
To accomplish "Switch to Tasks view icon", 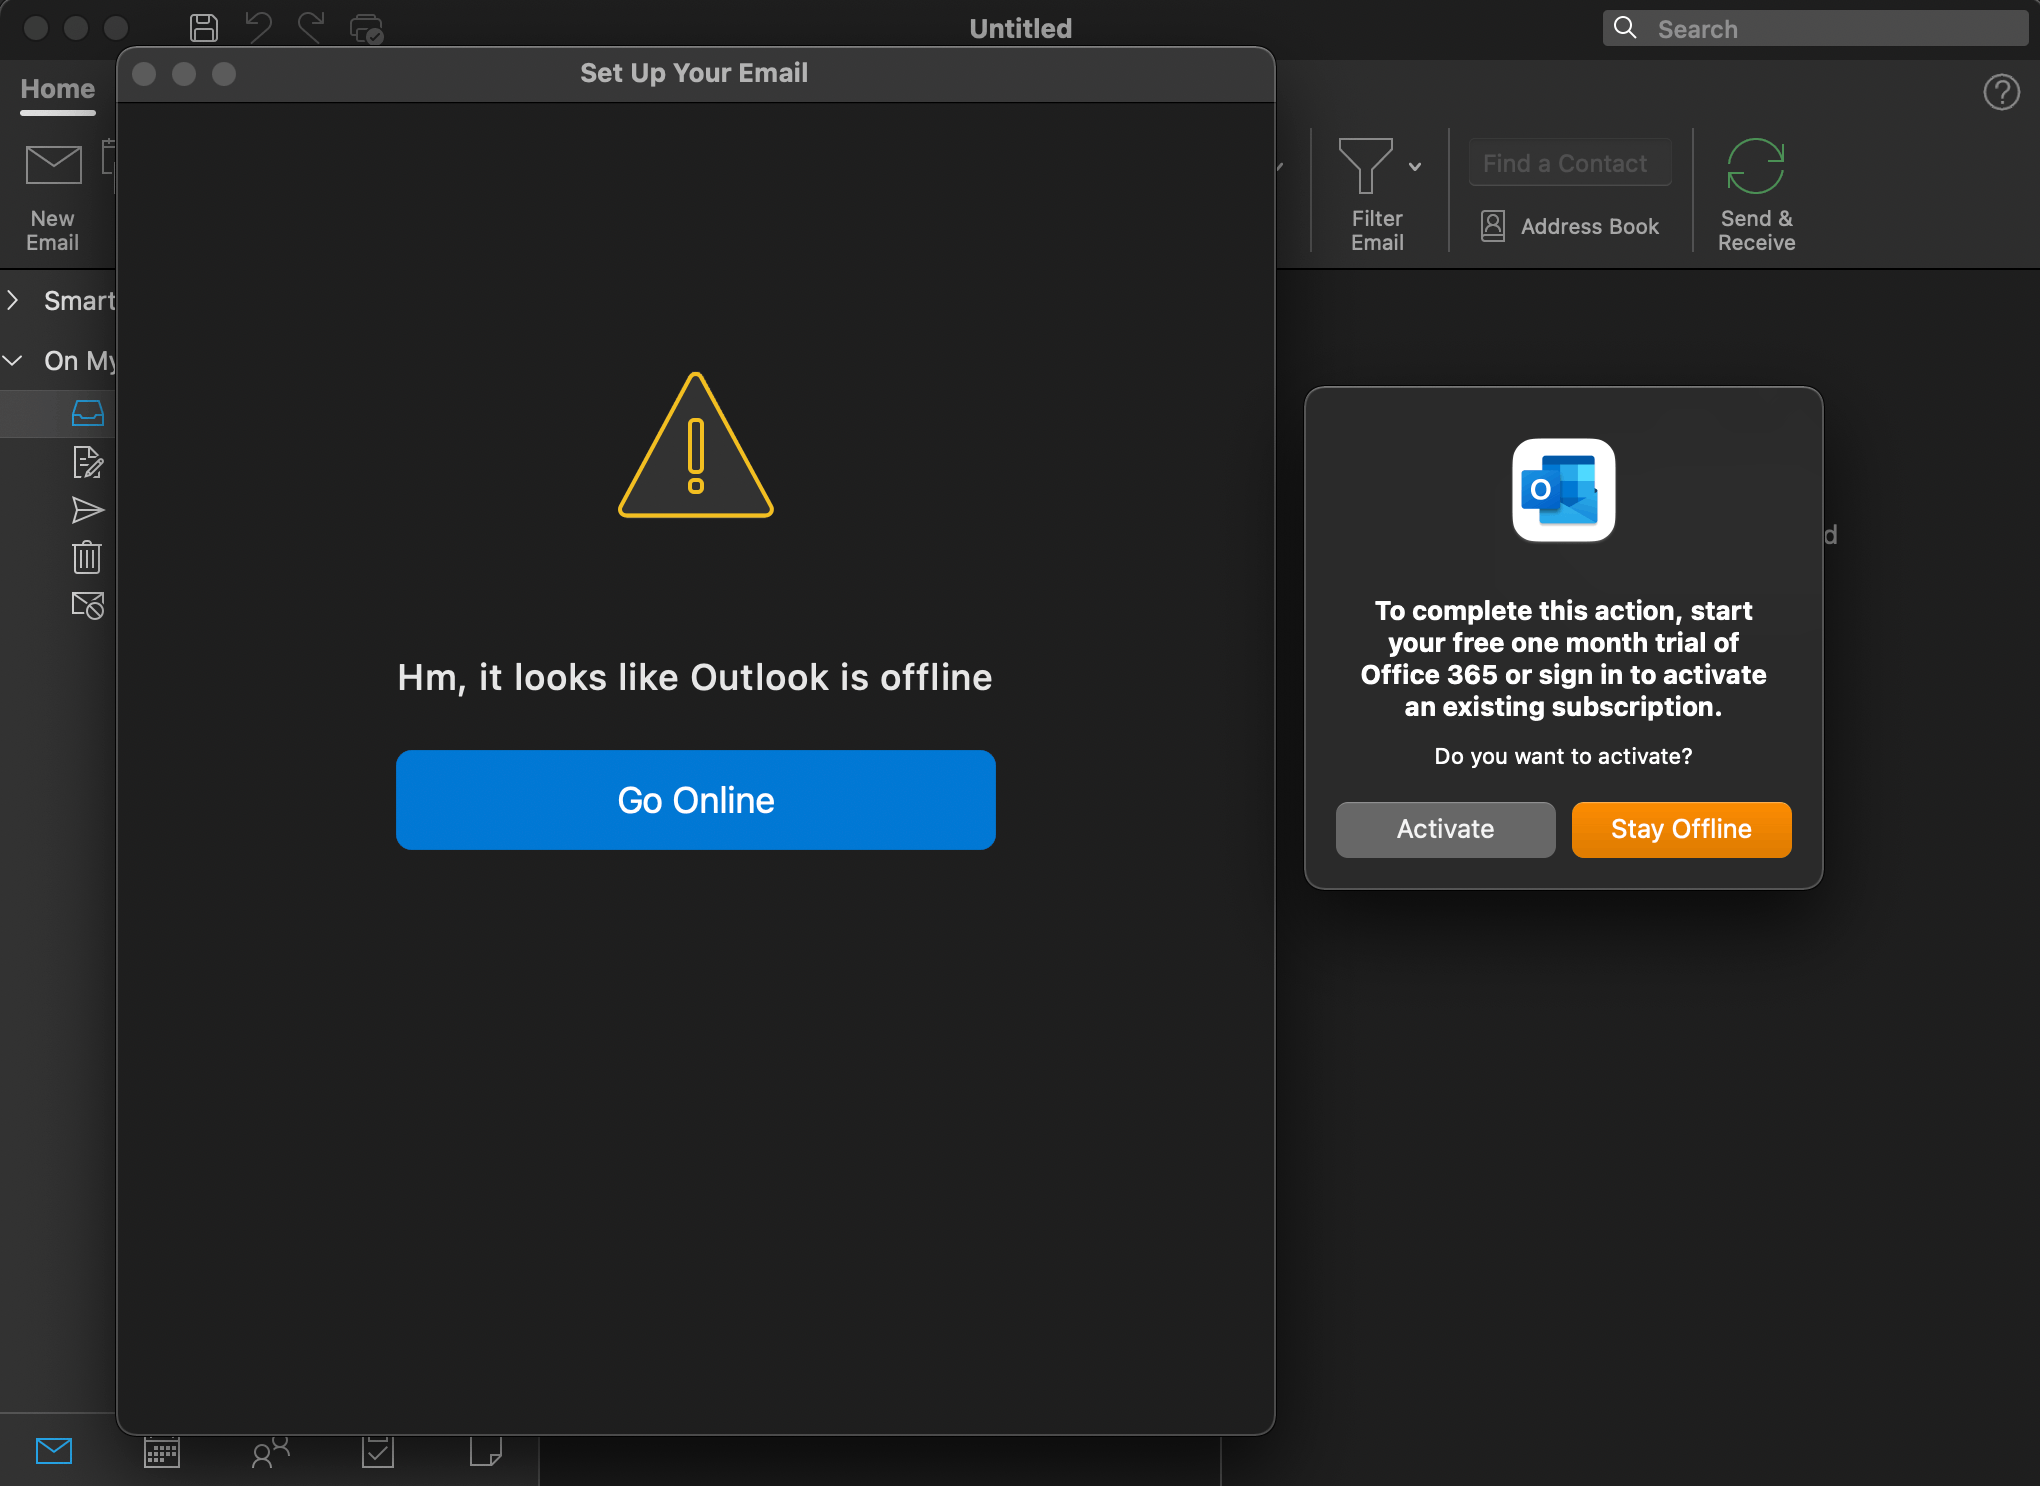I will pos(378,1451).
